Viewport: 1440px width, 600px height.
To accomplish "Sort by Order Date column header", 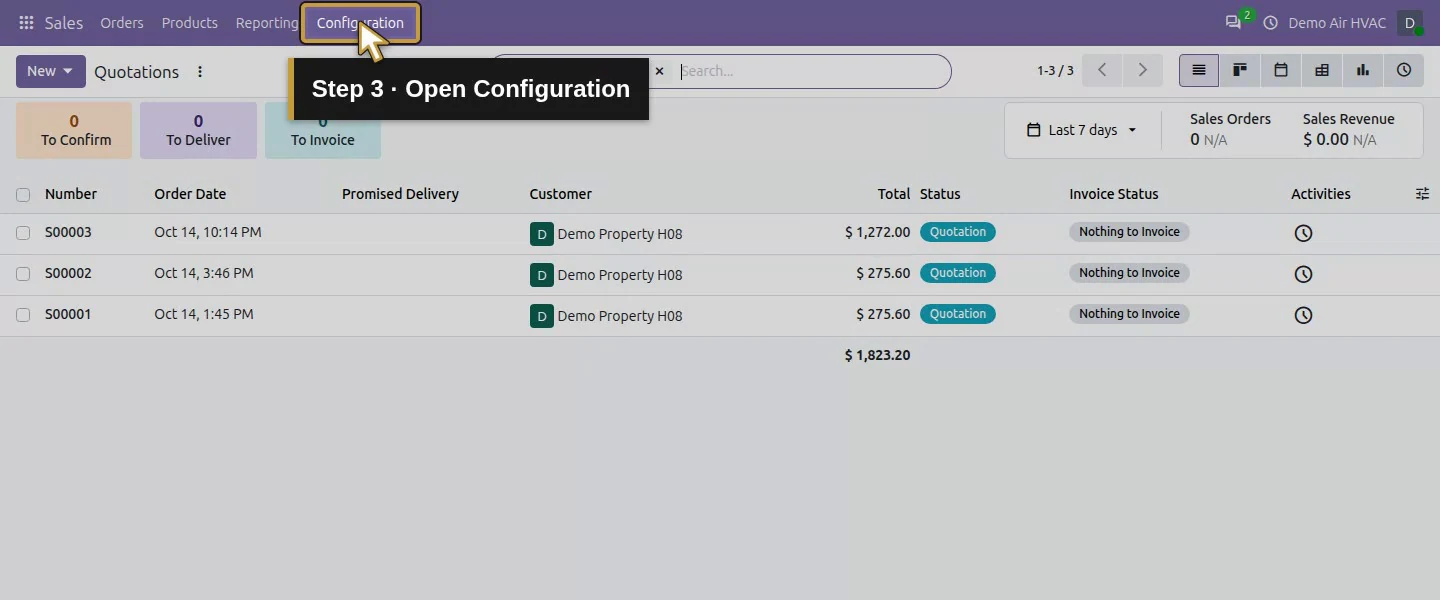I will [190, 194].
